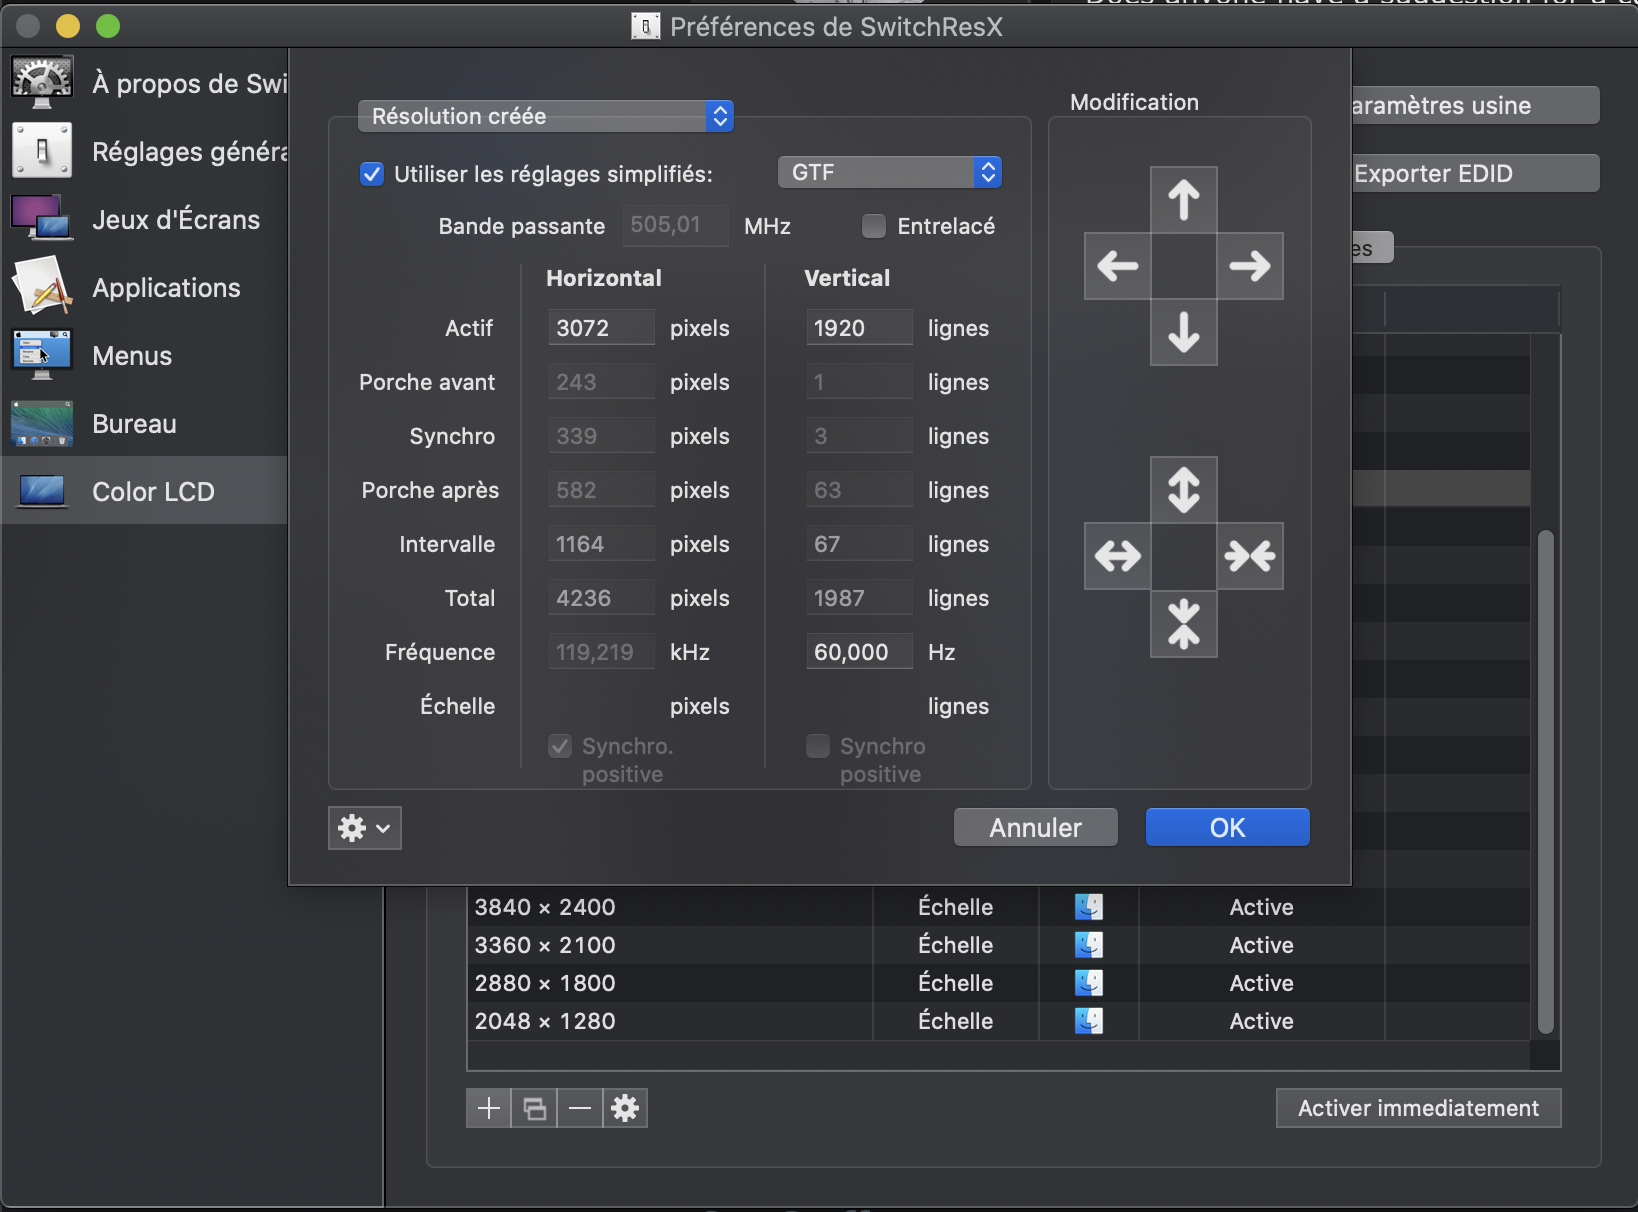This screenshot has height=1212, width=1638.
Task: Click the horizontal Porche après field 582
Action: [602, 490]
